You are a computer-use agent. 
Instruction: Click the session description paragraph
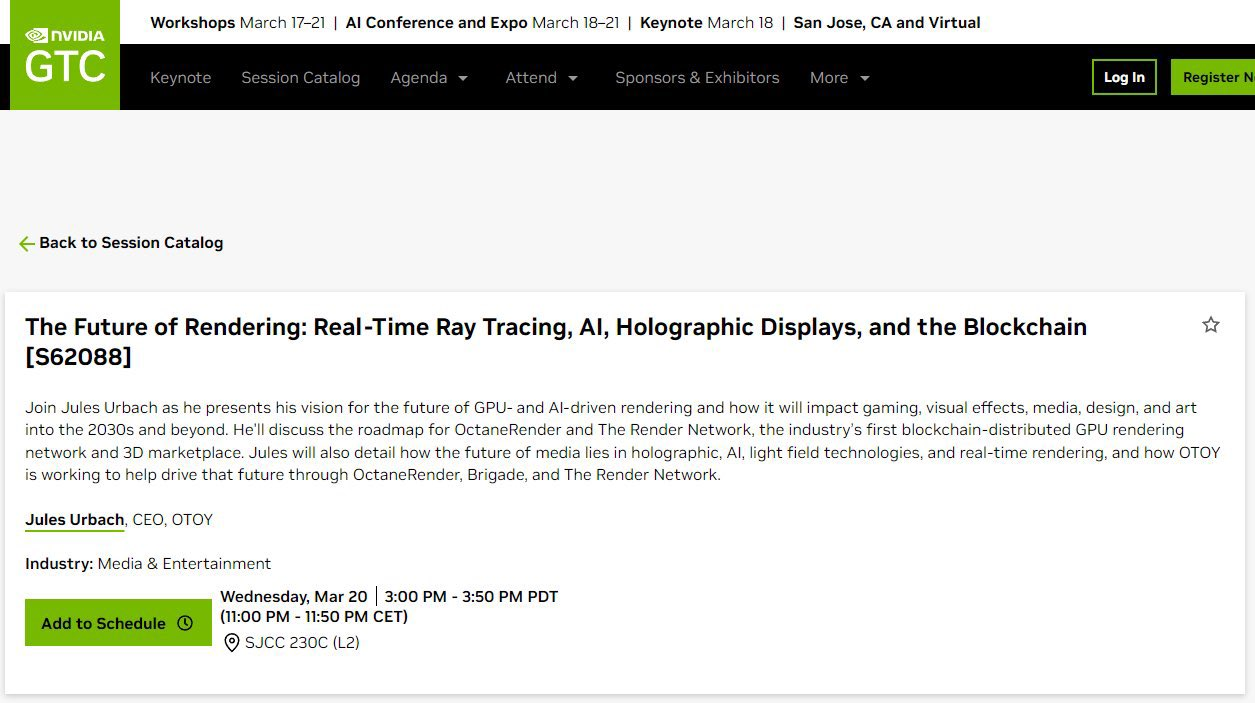(623, 441)
